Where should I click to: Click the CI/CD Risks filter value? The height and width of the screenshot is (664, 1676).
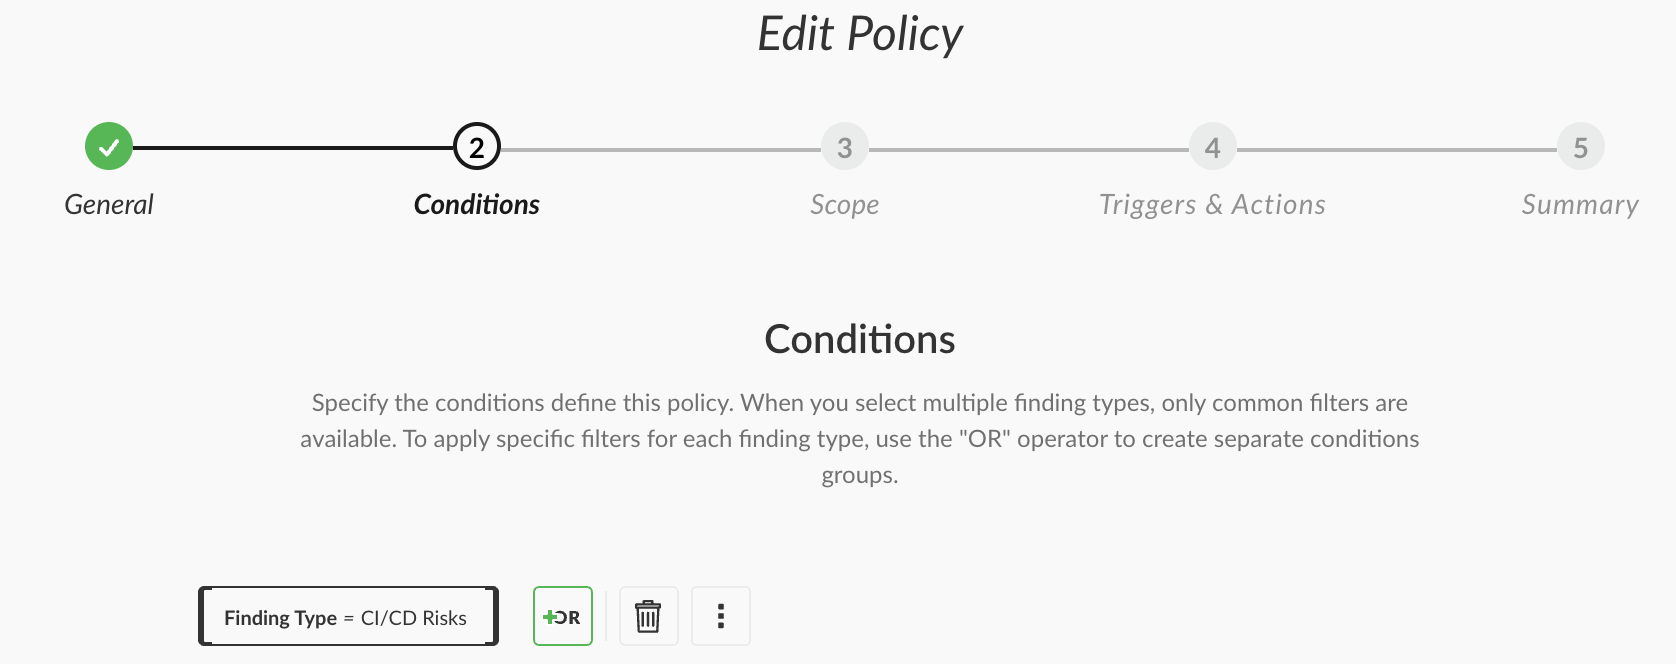[414, 618]
